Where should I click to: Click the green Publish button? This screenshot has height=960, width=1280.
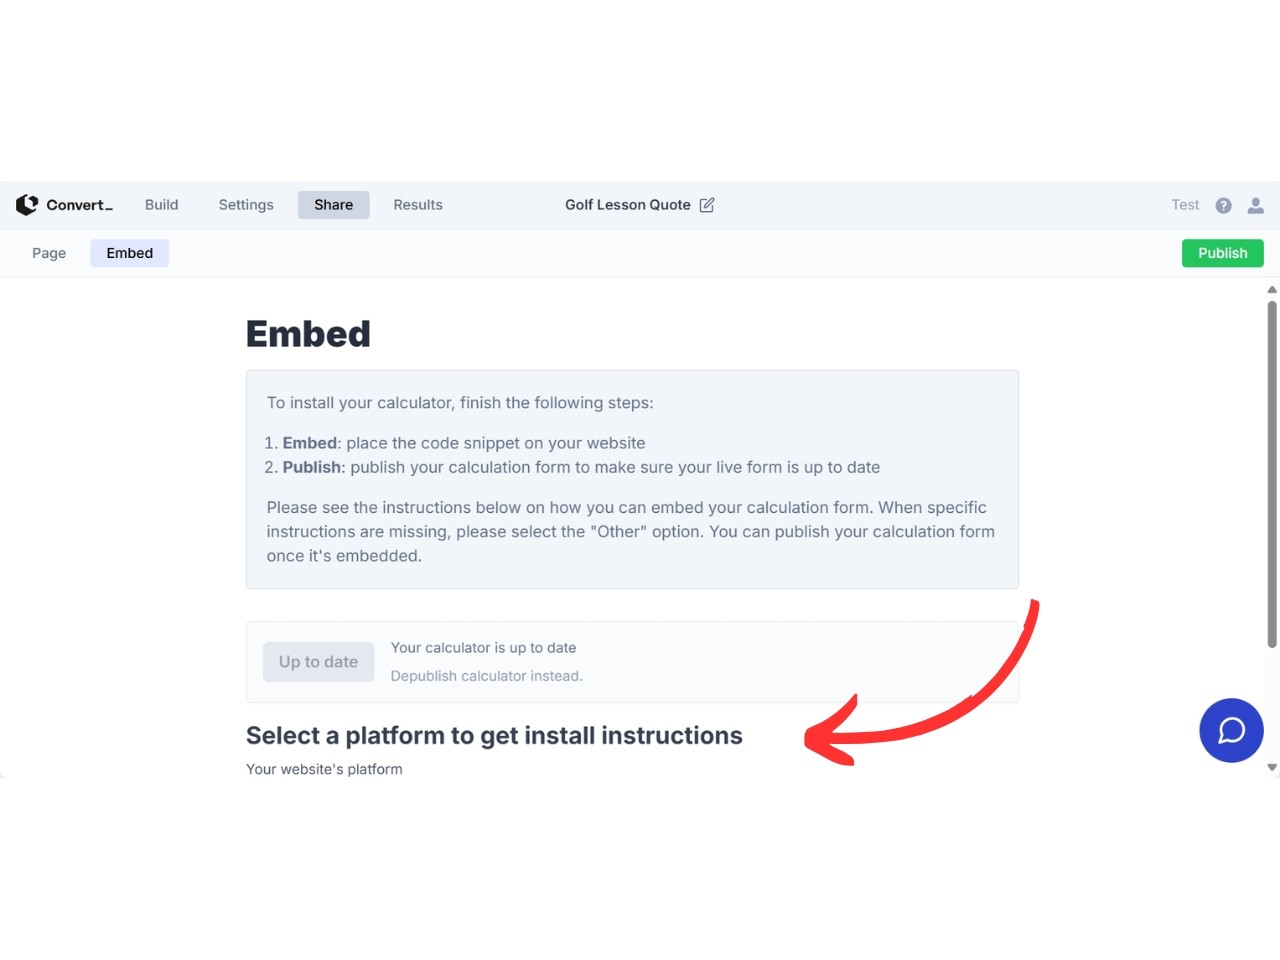tap(1222, 253)
